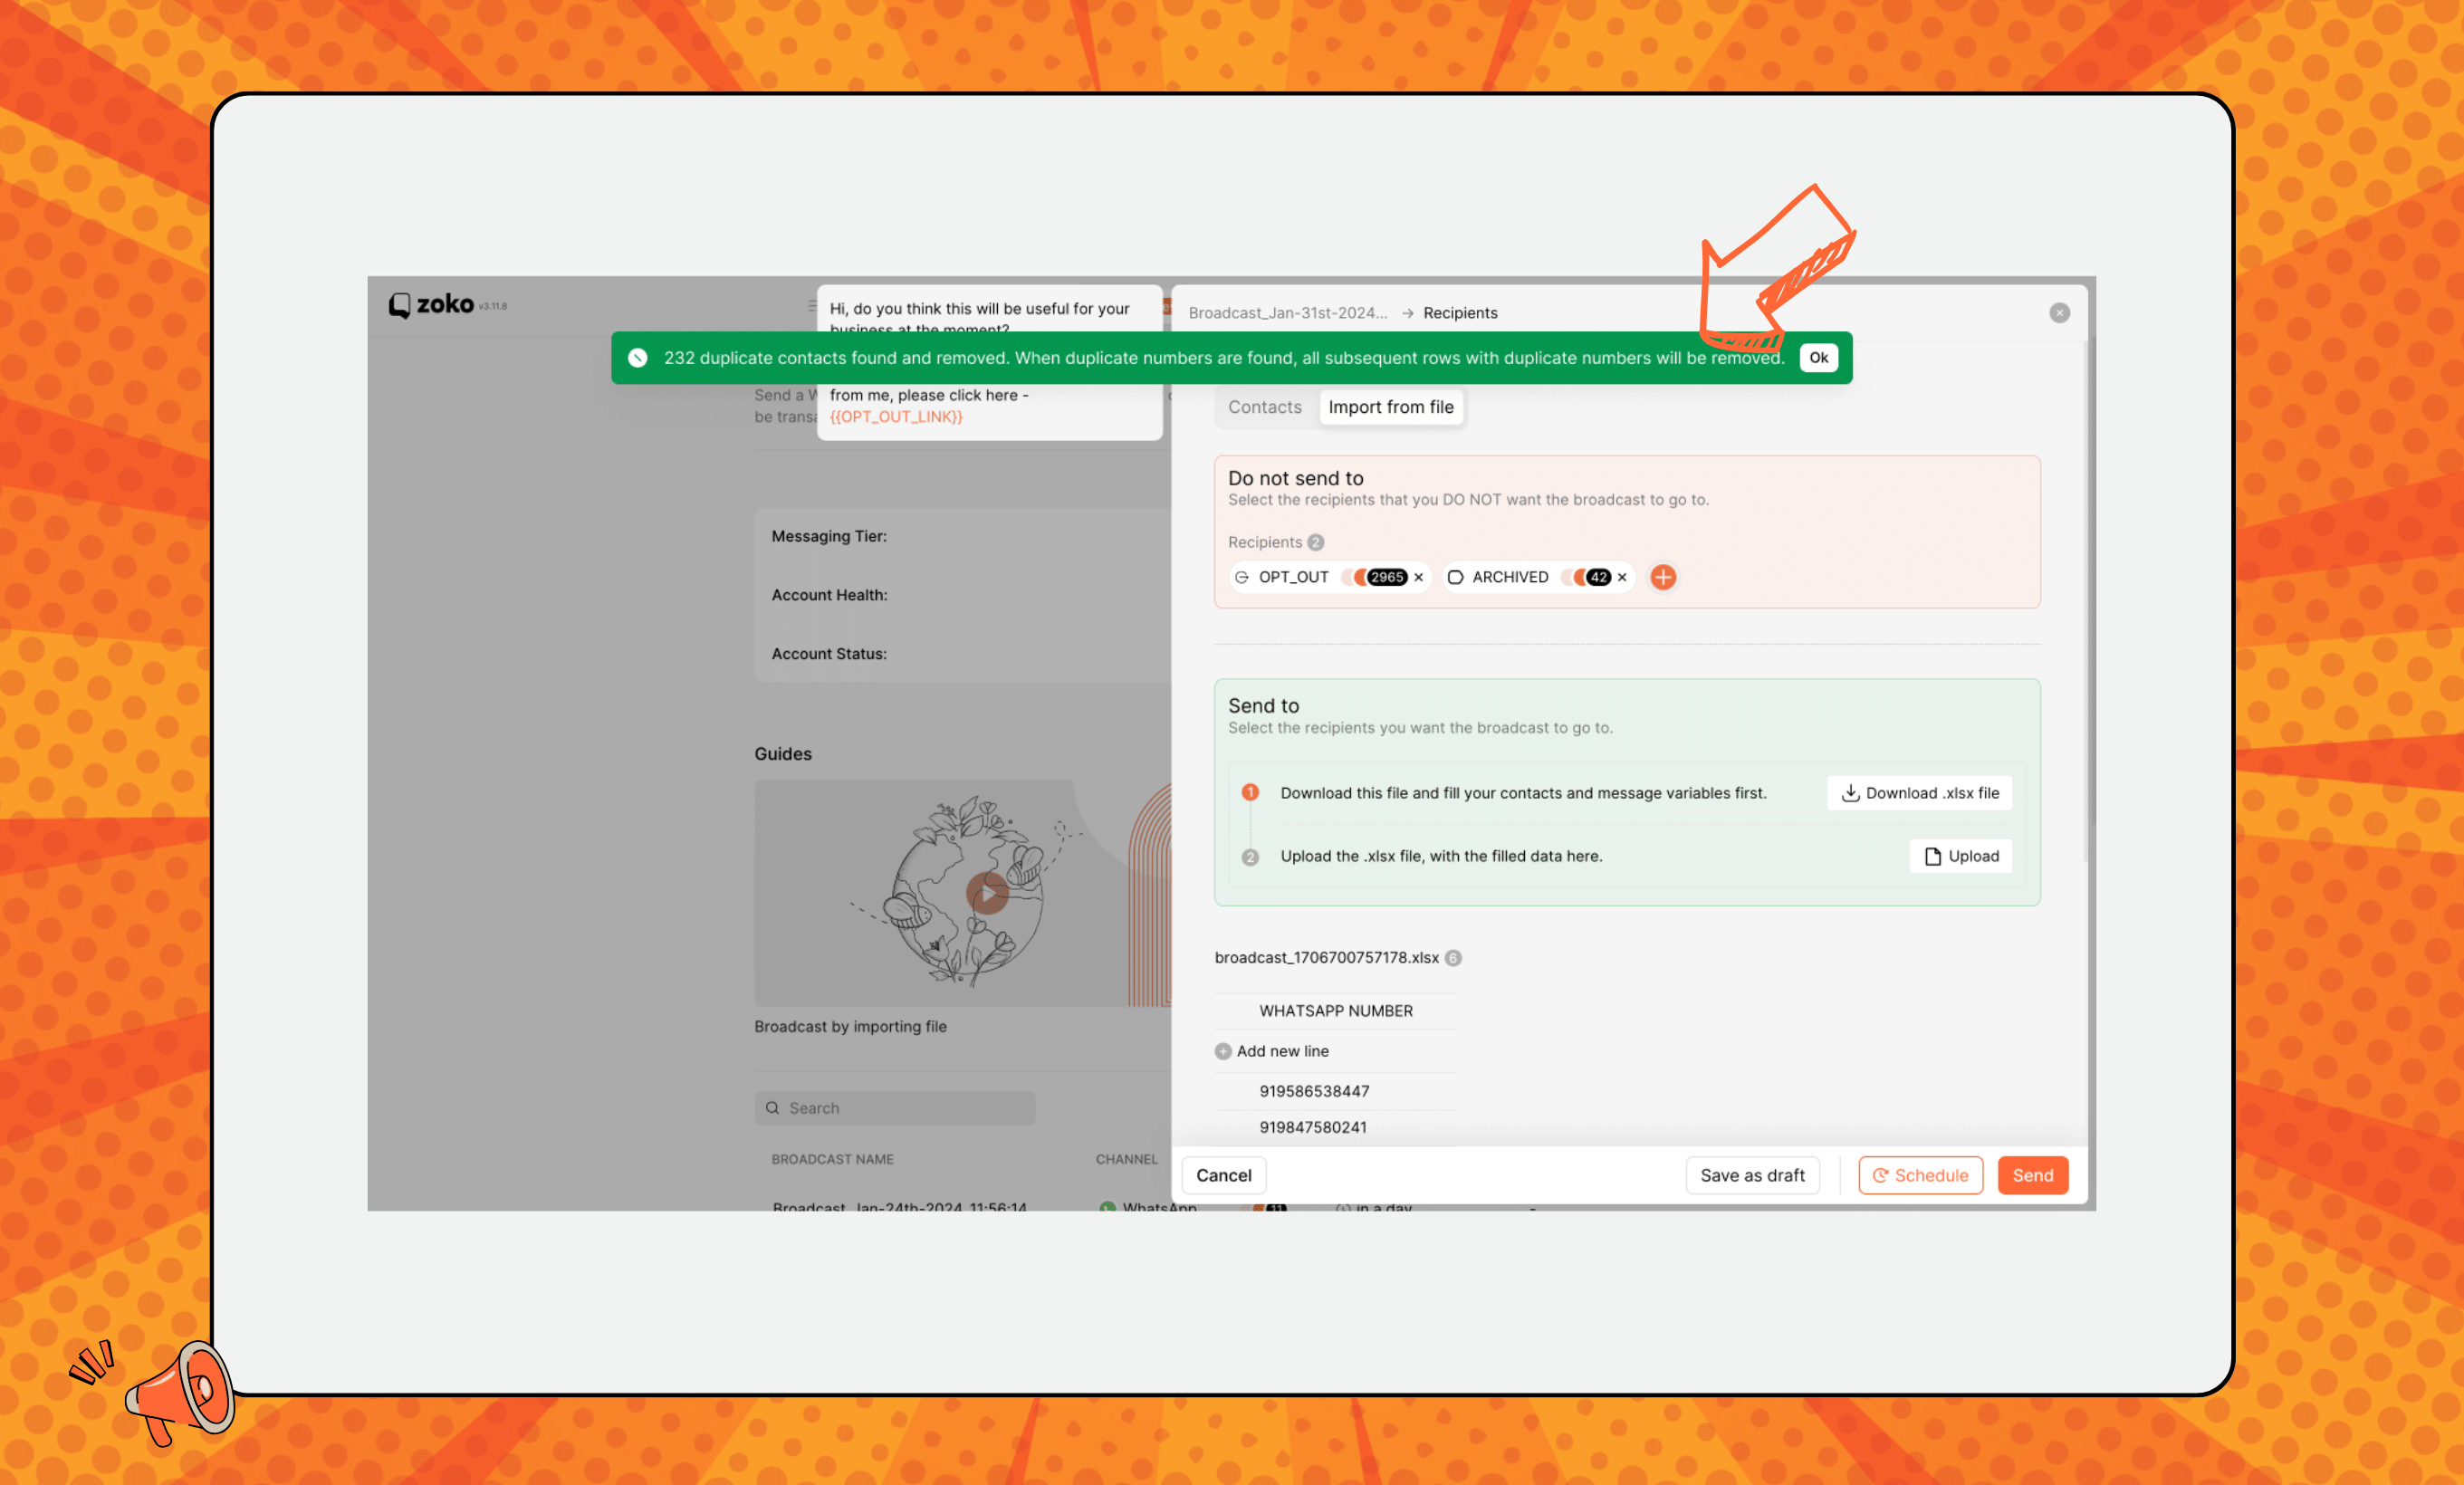Click the OPT_OUT recipients tag icon
This screenshot has width=2464, height=1485.
click(1239, 577)
